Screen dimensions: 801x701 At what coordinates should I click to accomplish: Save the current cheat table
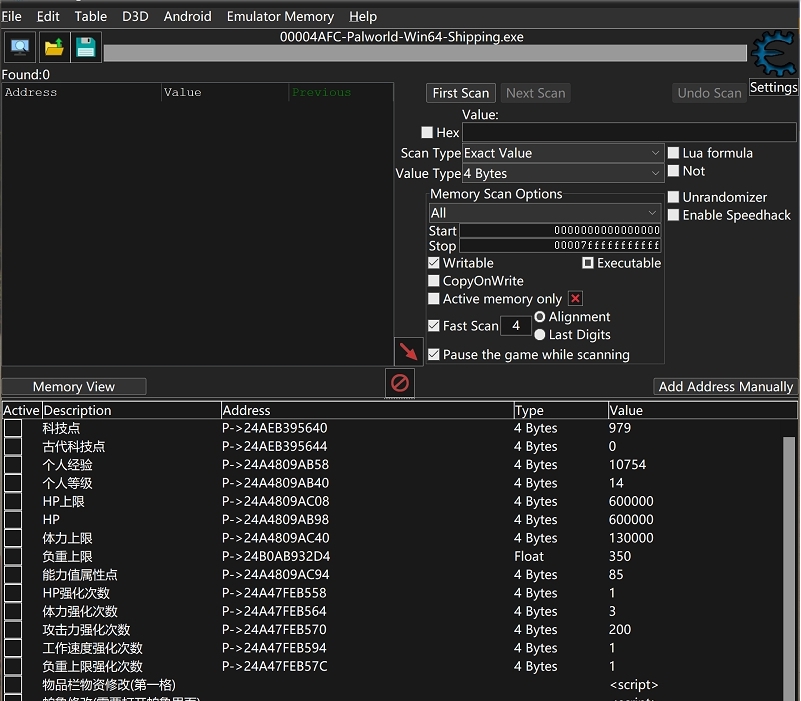[86, 46]
